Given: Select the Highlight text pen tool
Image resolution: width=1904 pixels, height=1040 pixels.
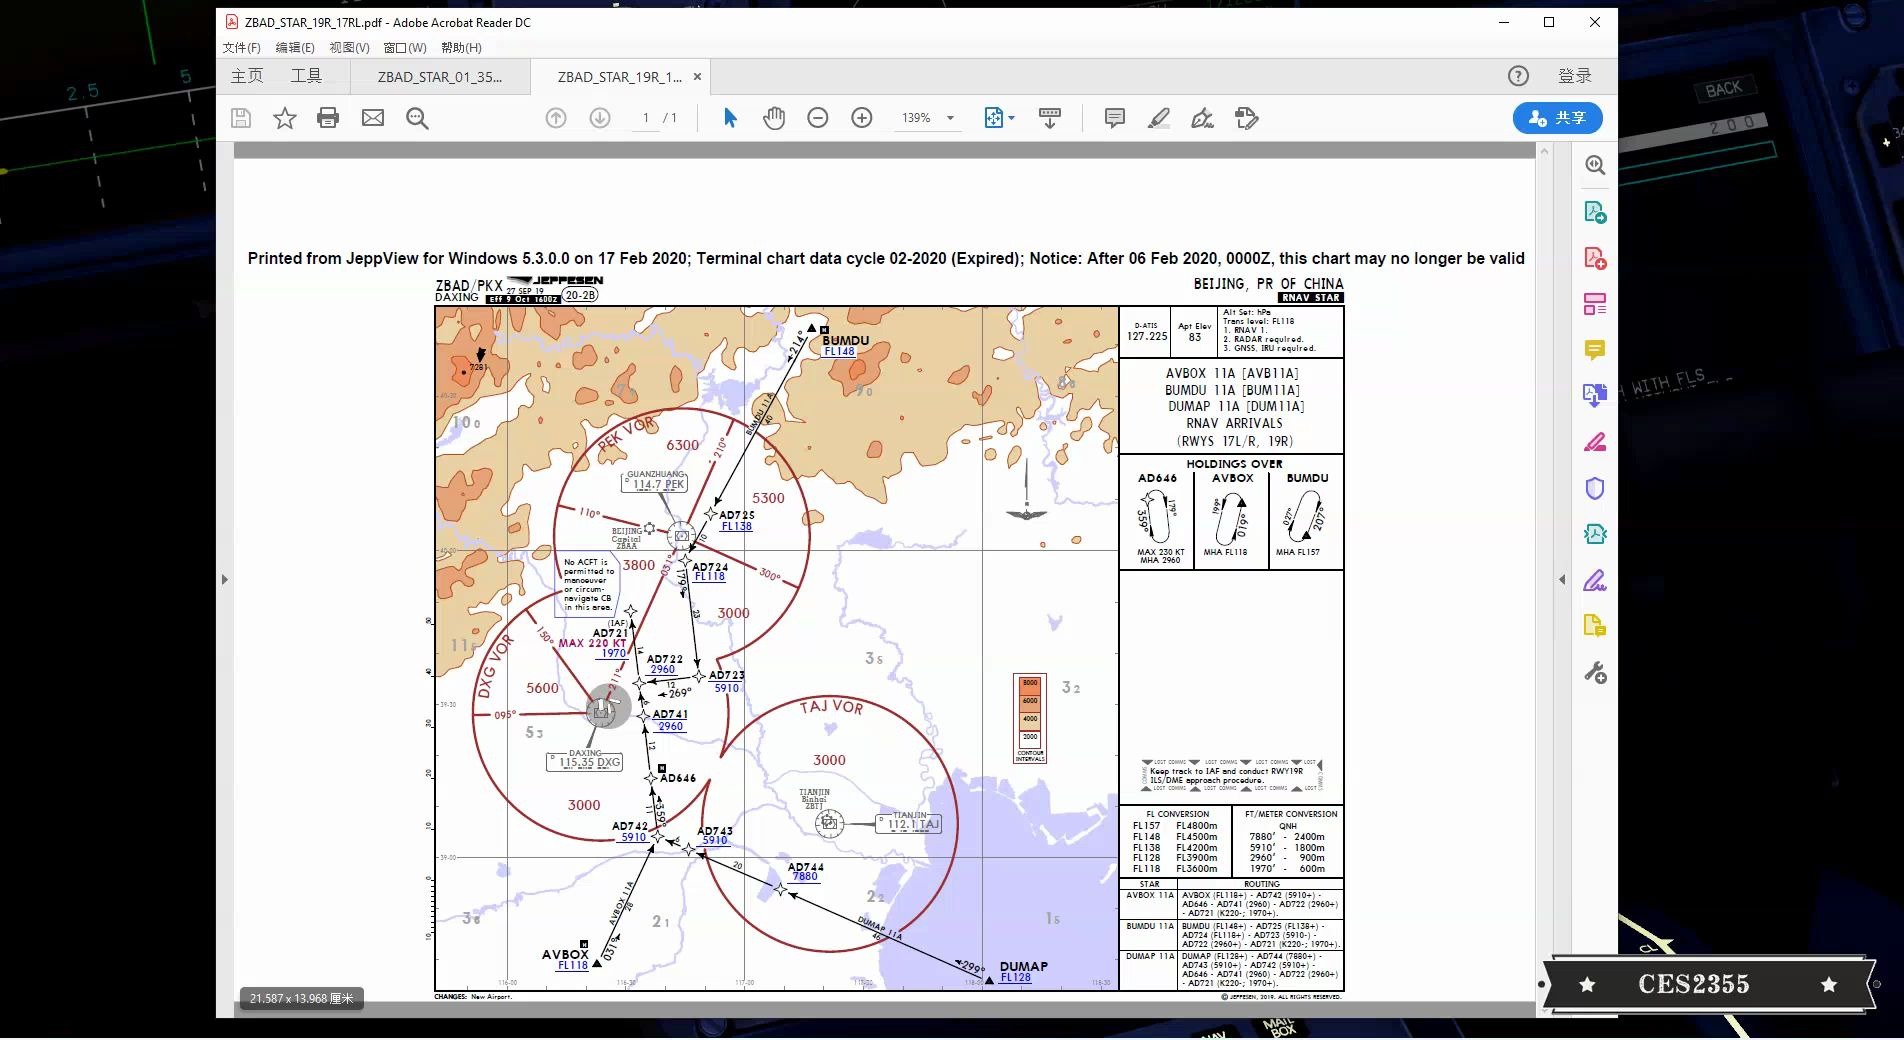Looking at the screenshot, I should point(1159,118).
